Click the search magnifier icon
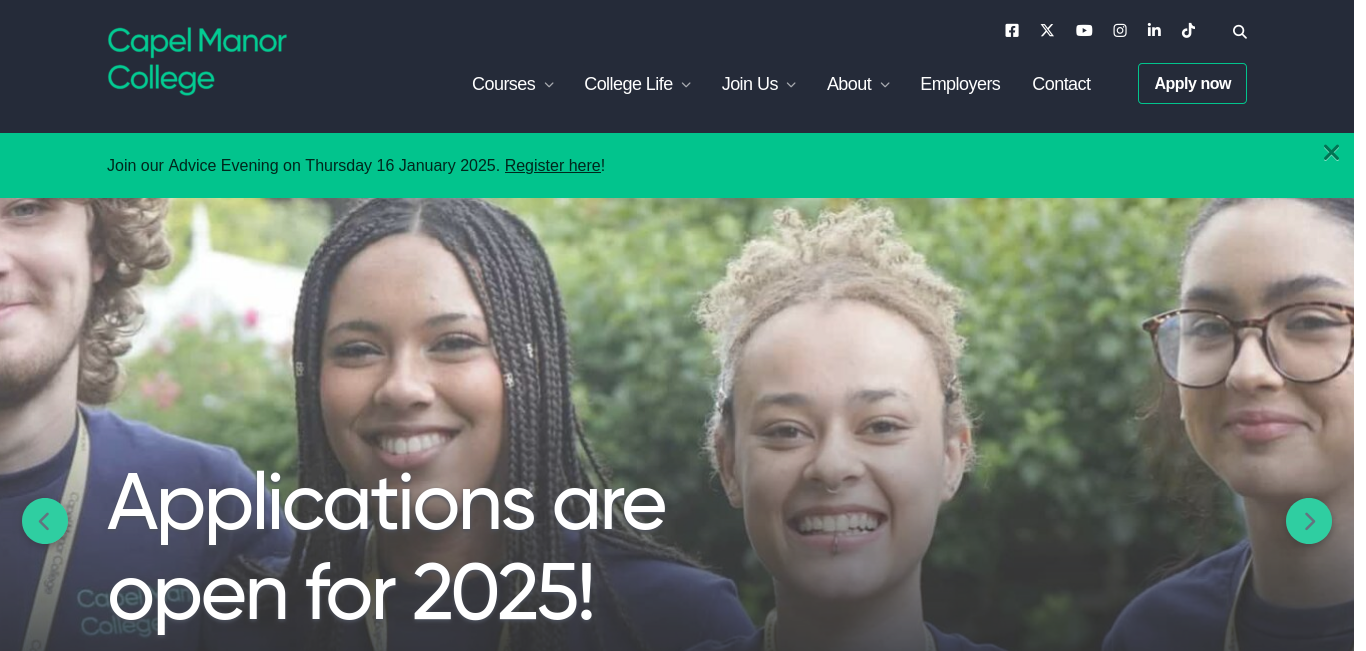 click(1240, 32)
